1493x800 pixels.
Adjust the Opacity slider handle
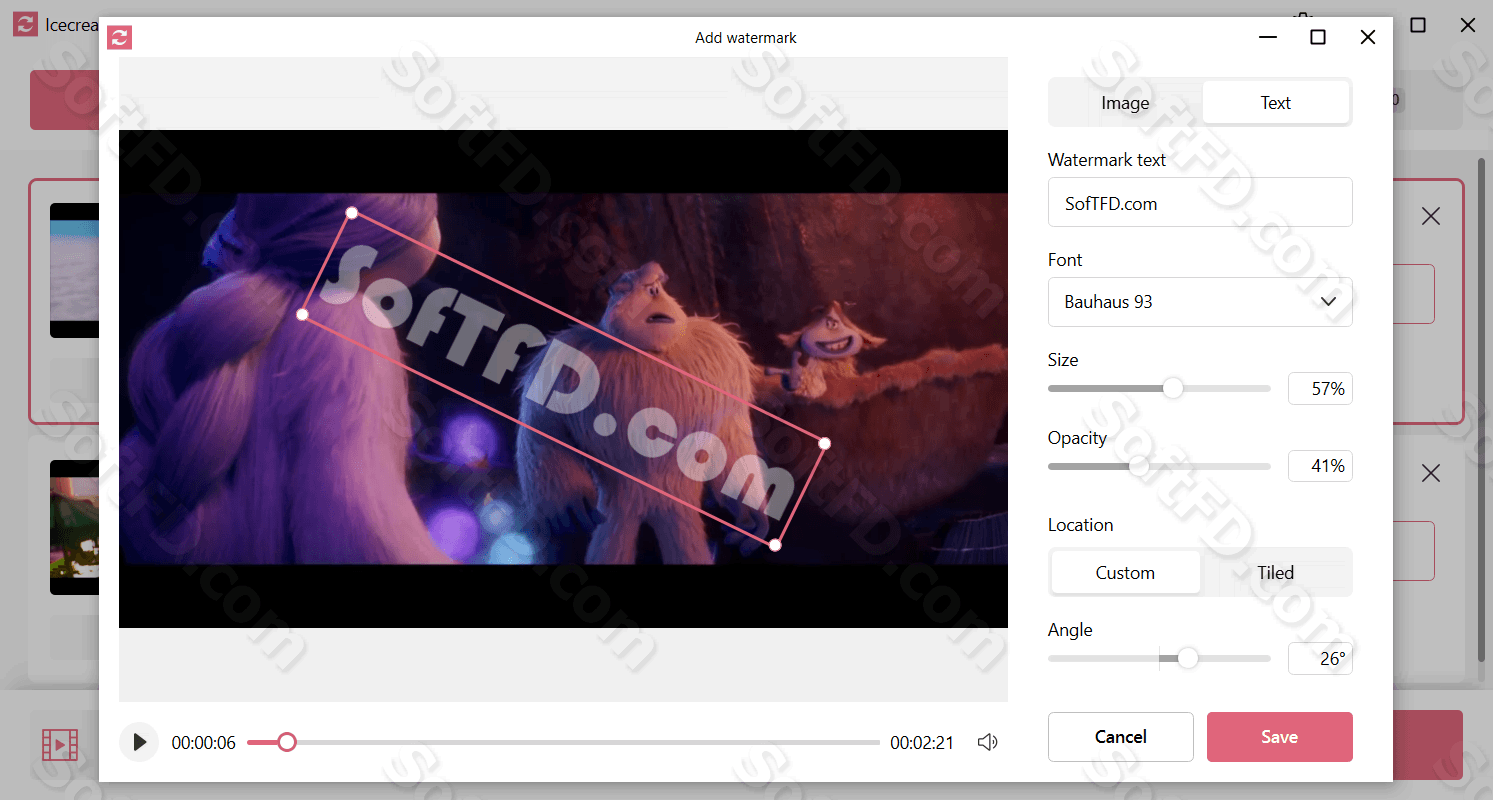1139,466
